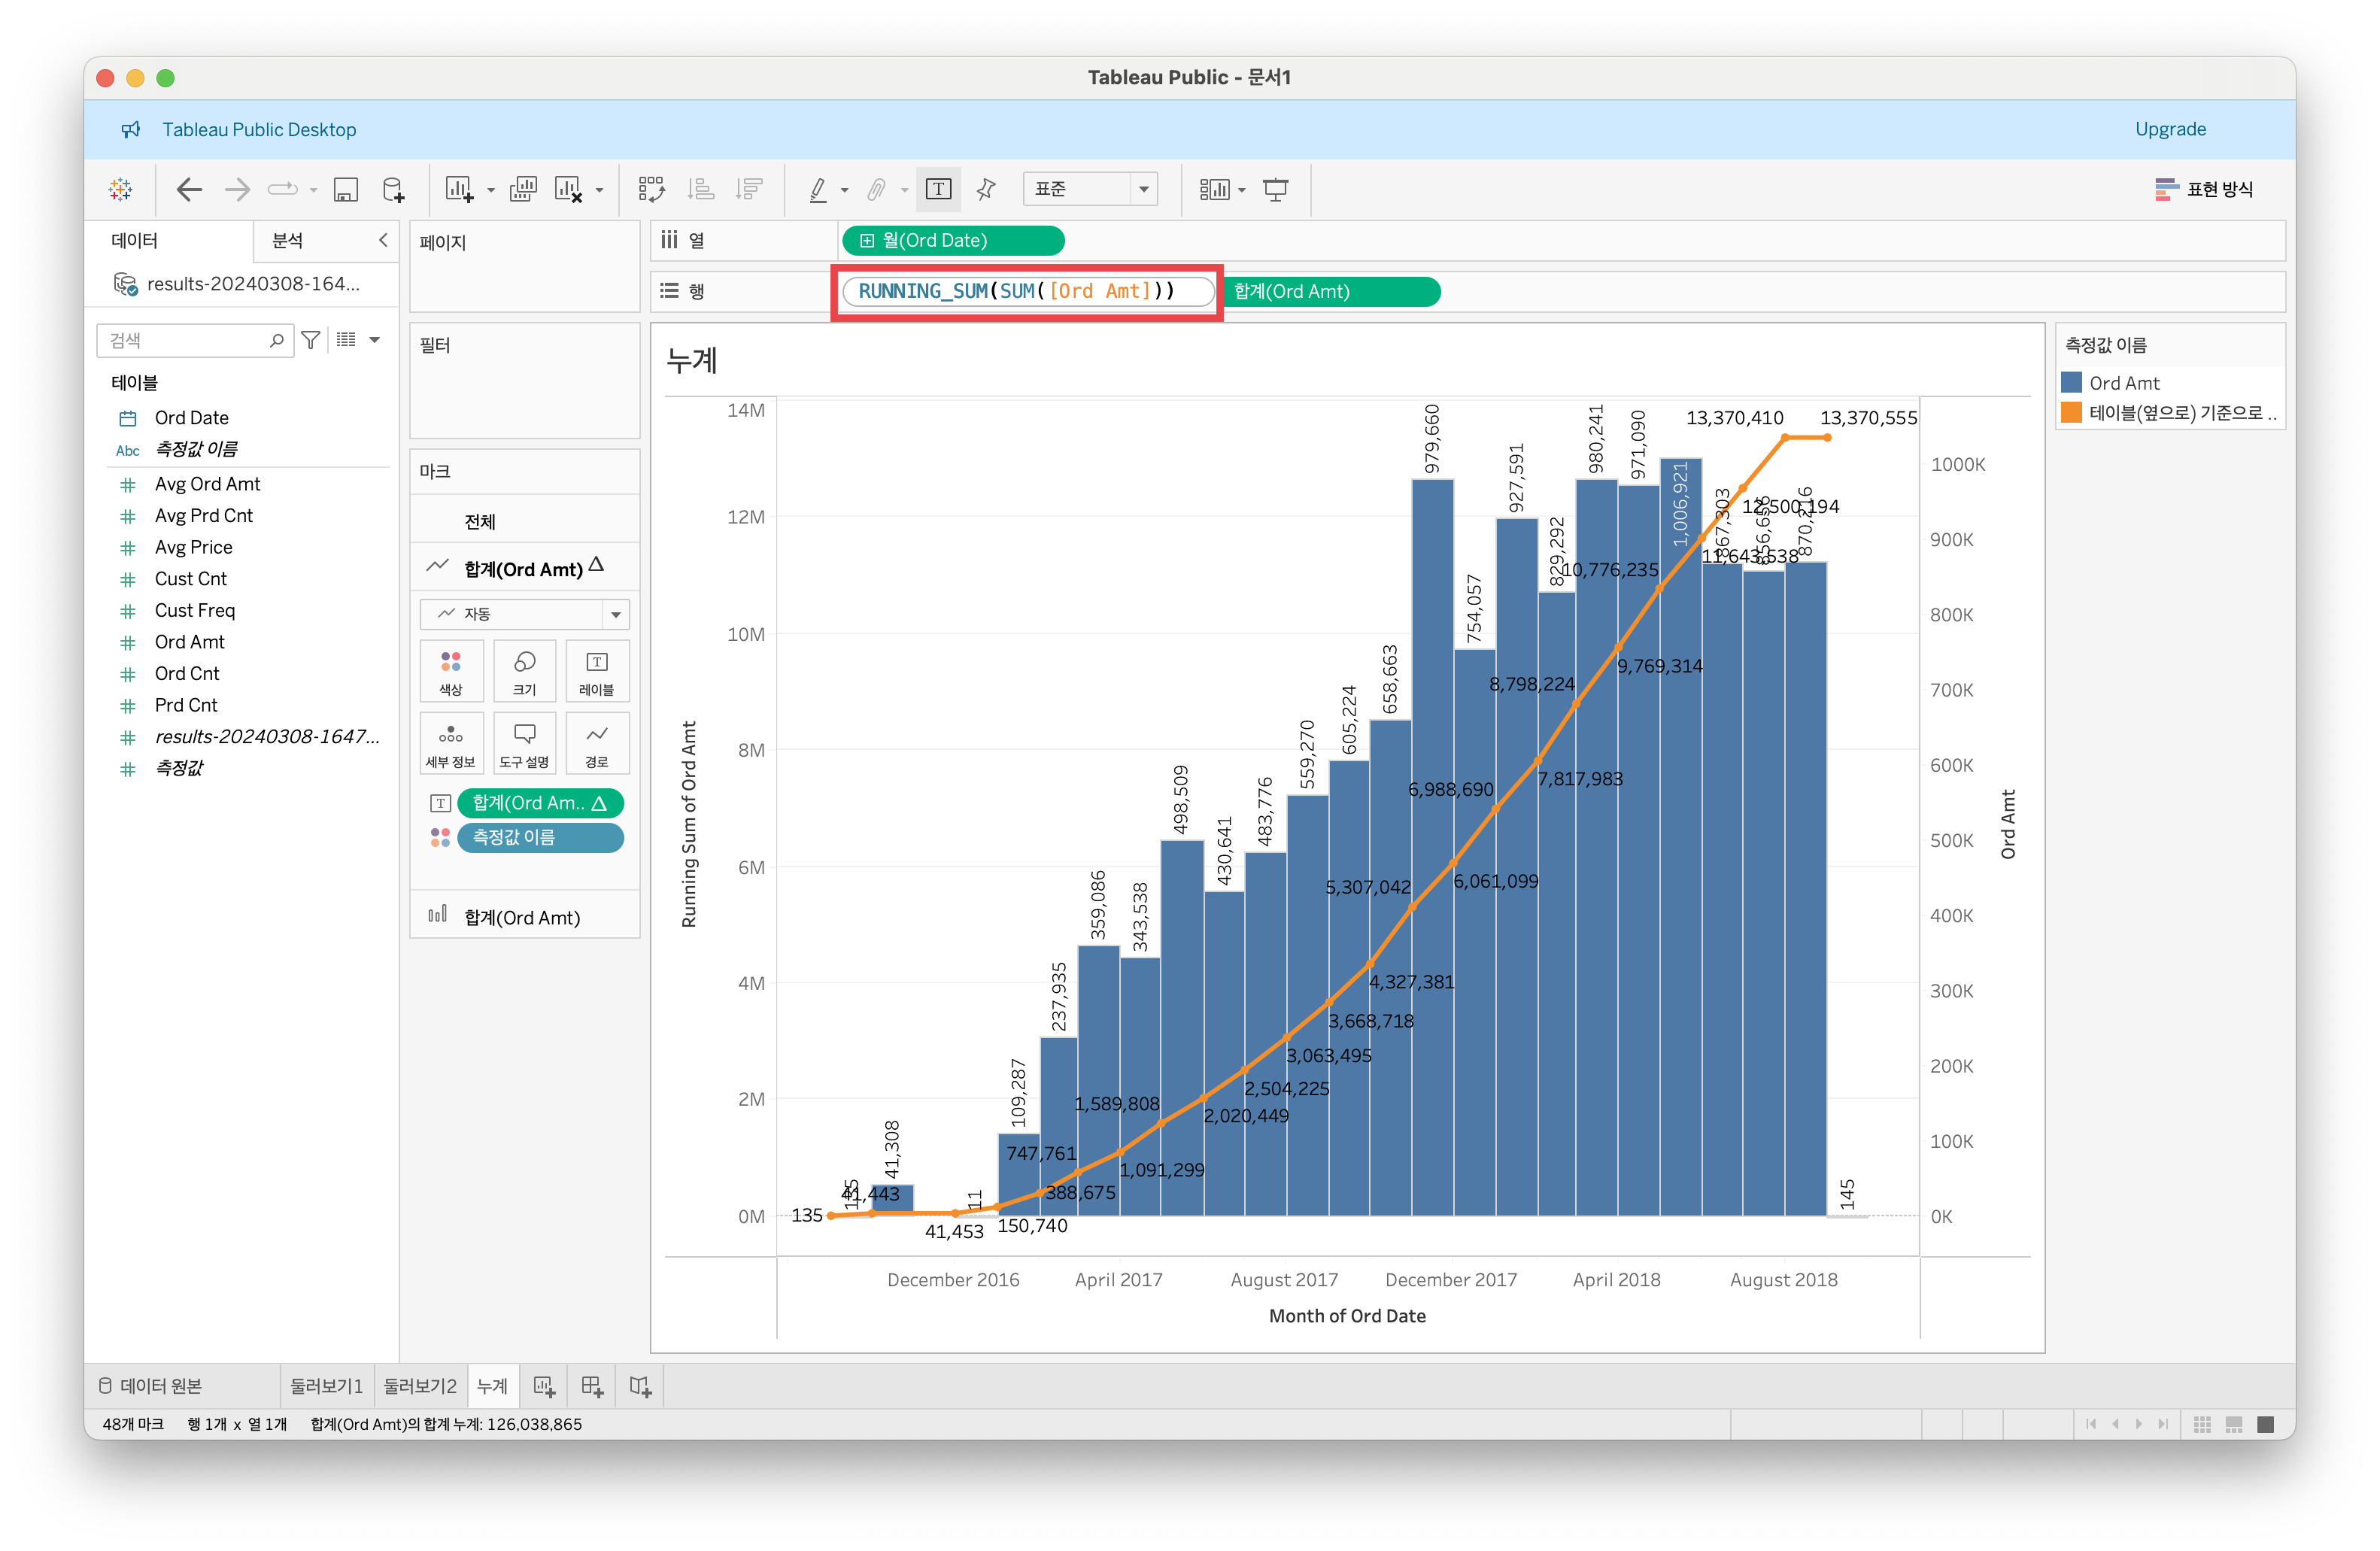Image resolution: width=2380 pixels, height=1551 pixels.
Task: Collapse the data pane with chevron arrow
Action: coord(382,240)
